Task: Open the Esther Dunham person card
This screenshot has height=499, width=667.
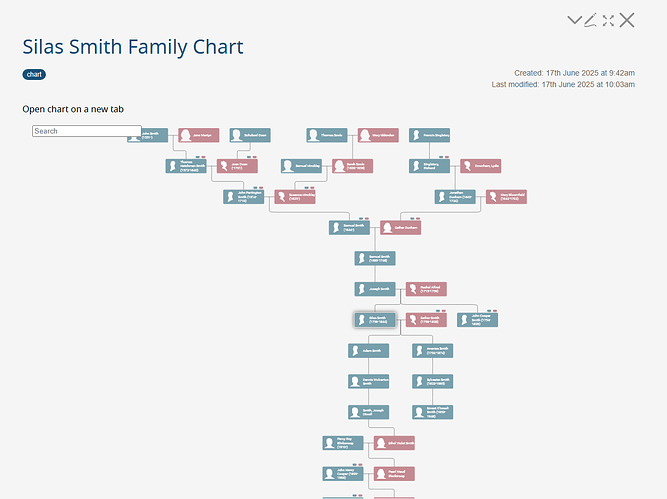Action: click(401, 228)
